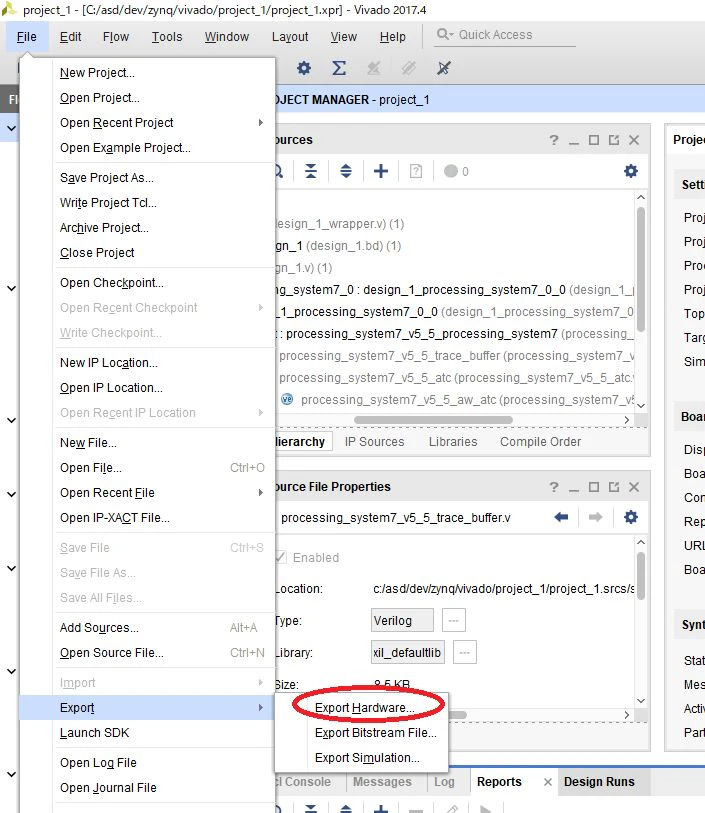Screen dimensions: 705x813
Task: Switch to Compile Order tab
Action: coord(540,441)
